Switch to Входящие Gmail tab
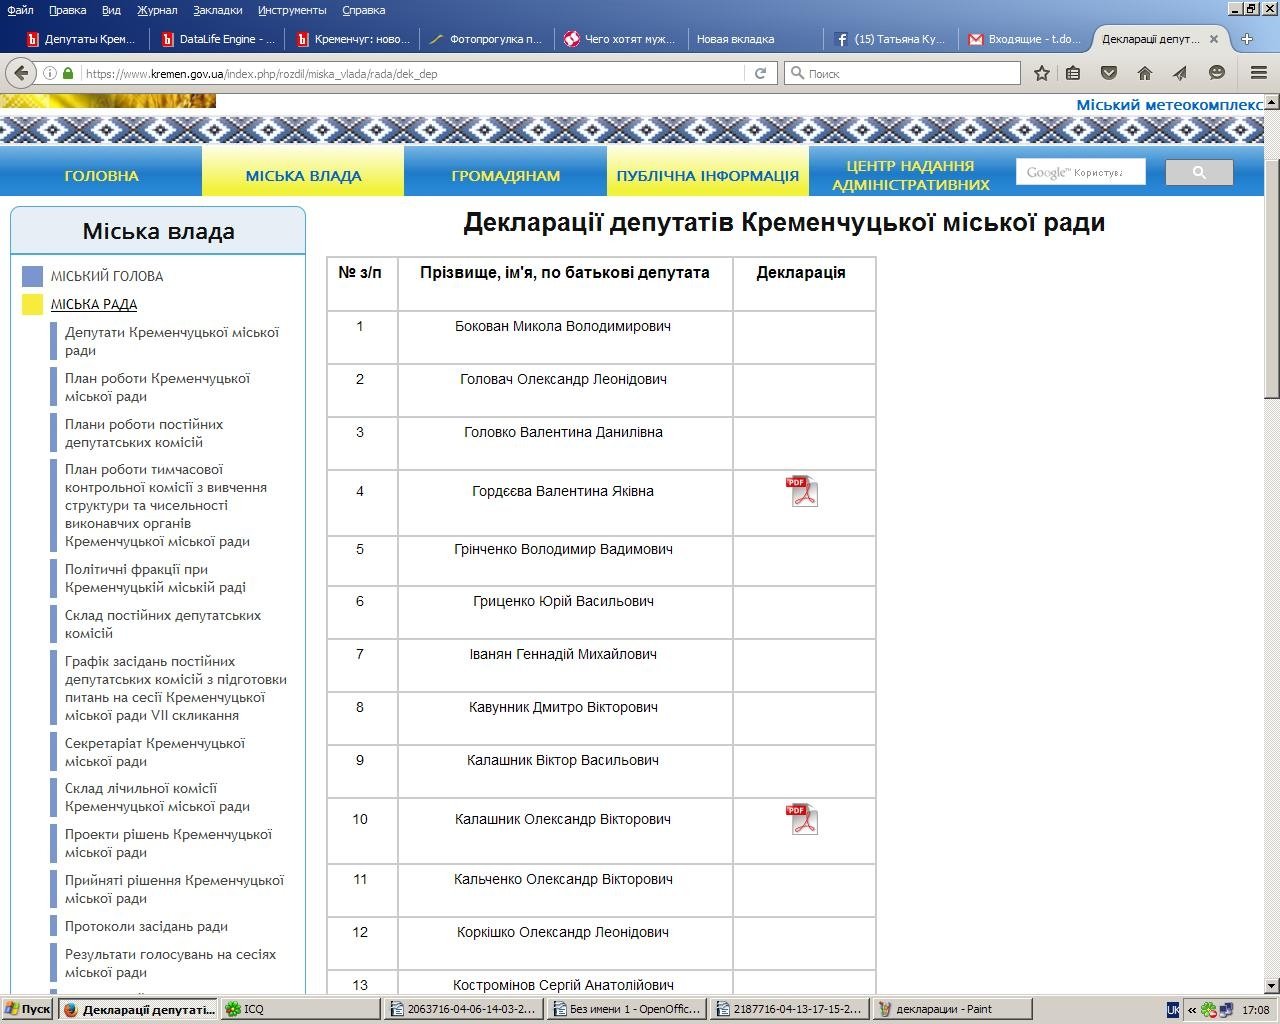Viewport: 1280px width, 1024px height. point(1027,39)
